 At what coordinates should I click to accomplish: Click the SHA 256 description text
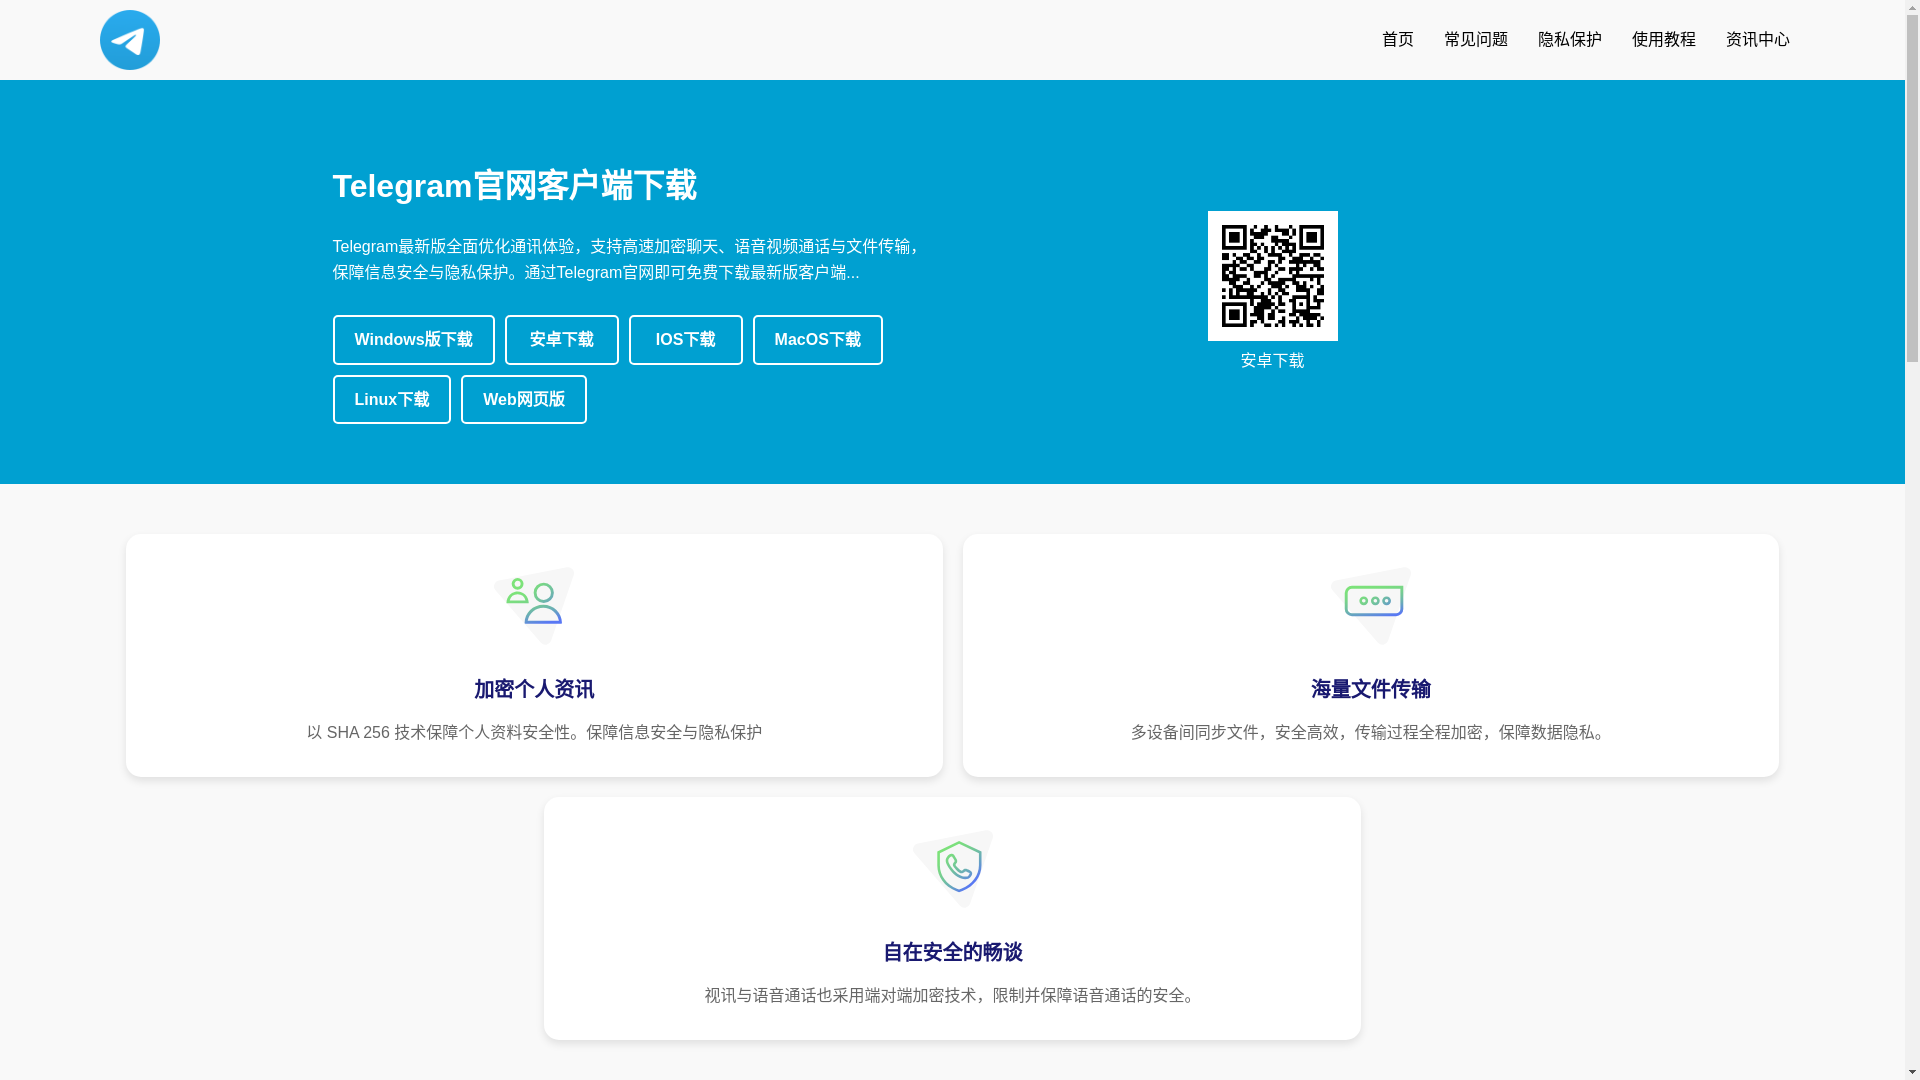tap(534, 733)
